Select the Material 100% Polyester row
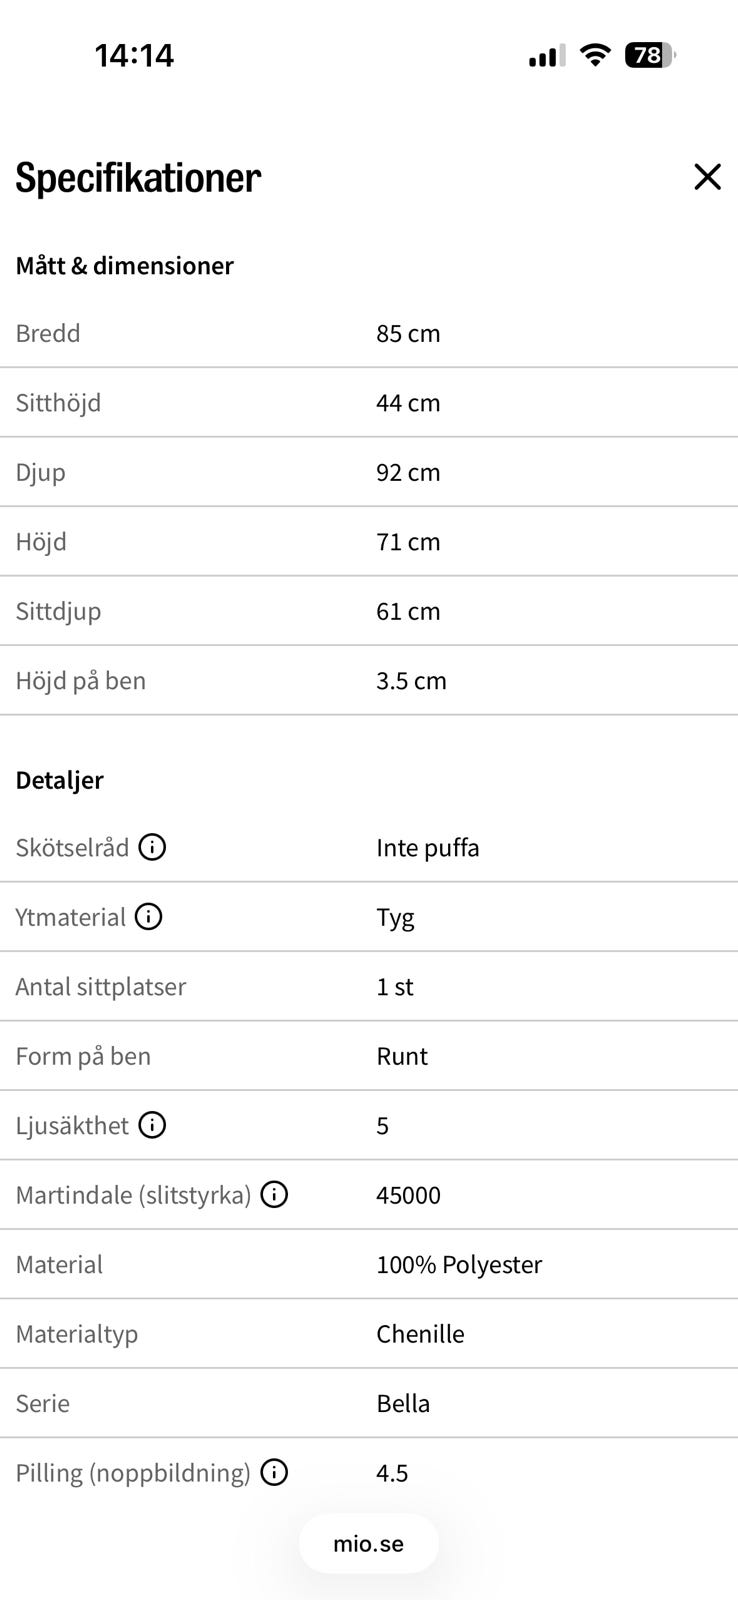Image resolution: width=738 pixels, height=1600 pixels. pos(369,1264)
